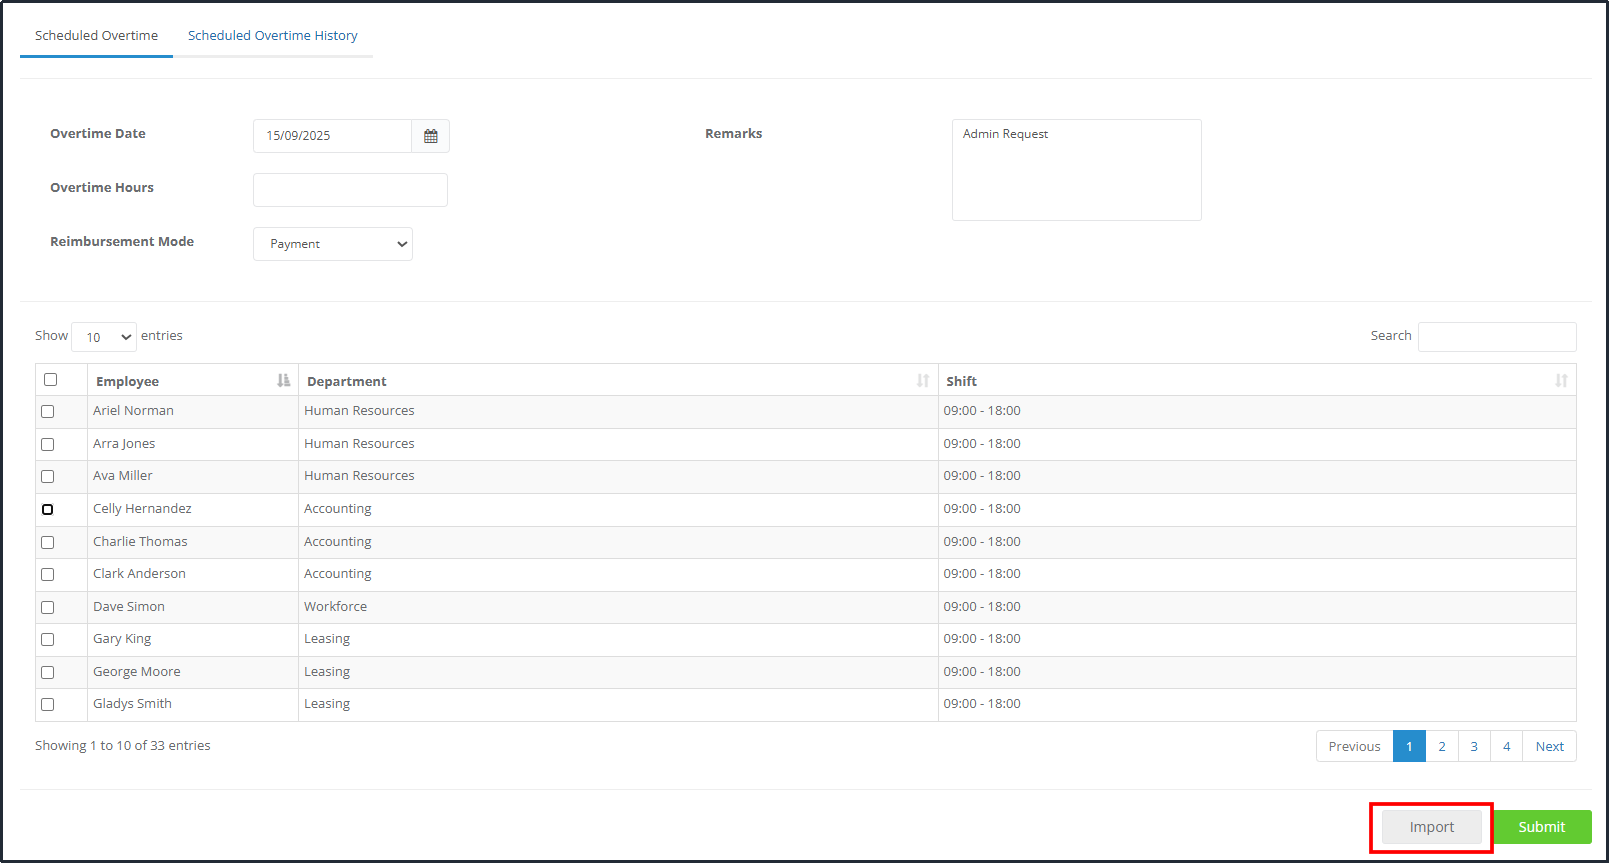Open the Show entries count dropdown
This screenshot has height=863, width=1609.
(x=104, y=337)
